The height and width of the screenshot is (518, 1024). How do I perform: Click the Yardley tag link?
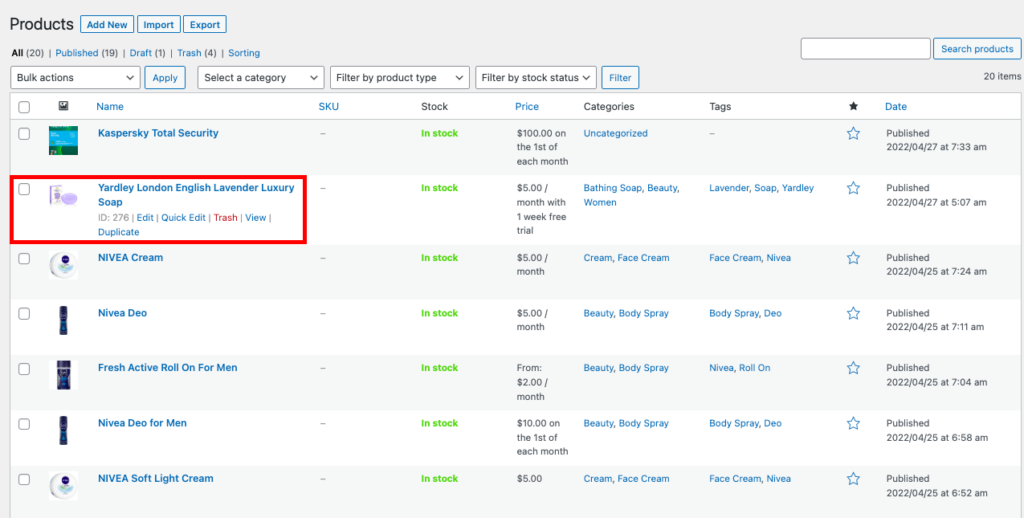click(x=798, y=188)
